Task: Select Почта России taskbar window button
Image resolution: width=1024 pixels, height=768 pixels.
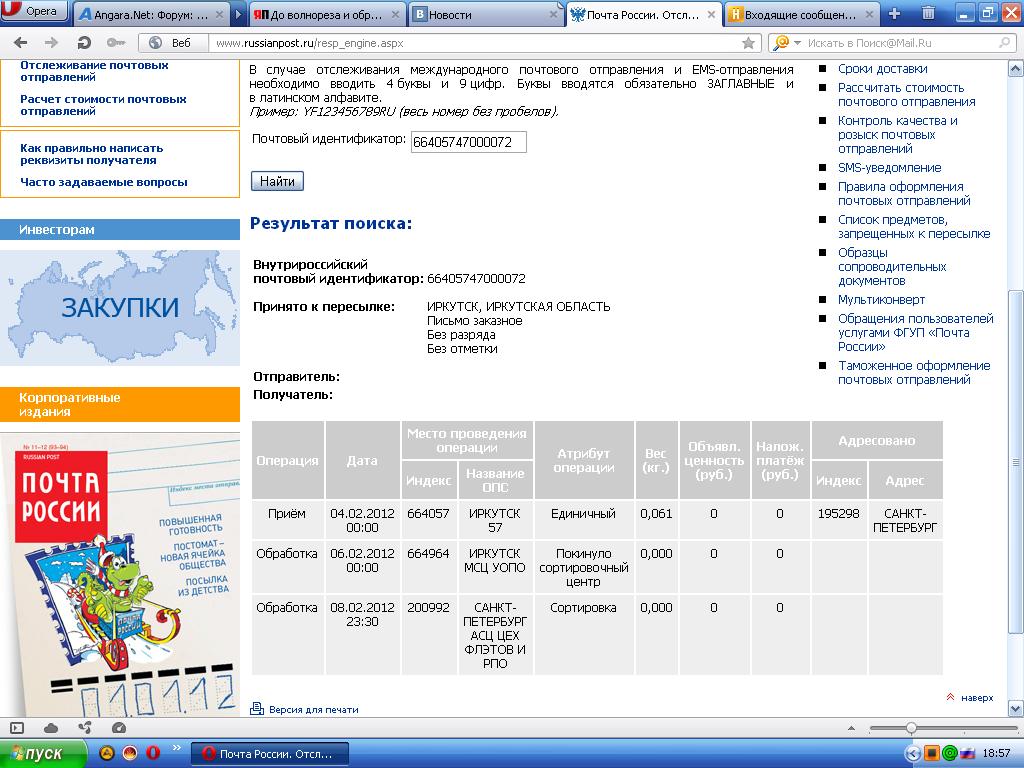Action: (269, 754)
